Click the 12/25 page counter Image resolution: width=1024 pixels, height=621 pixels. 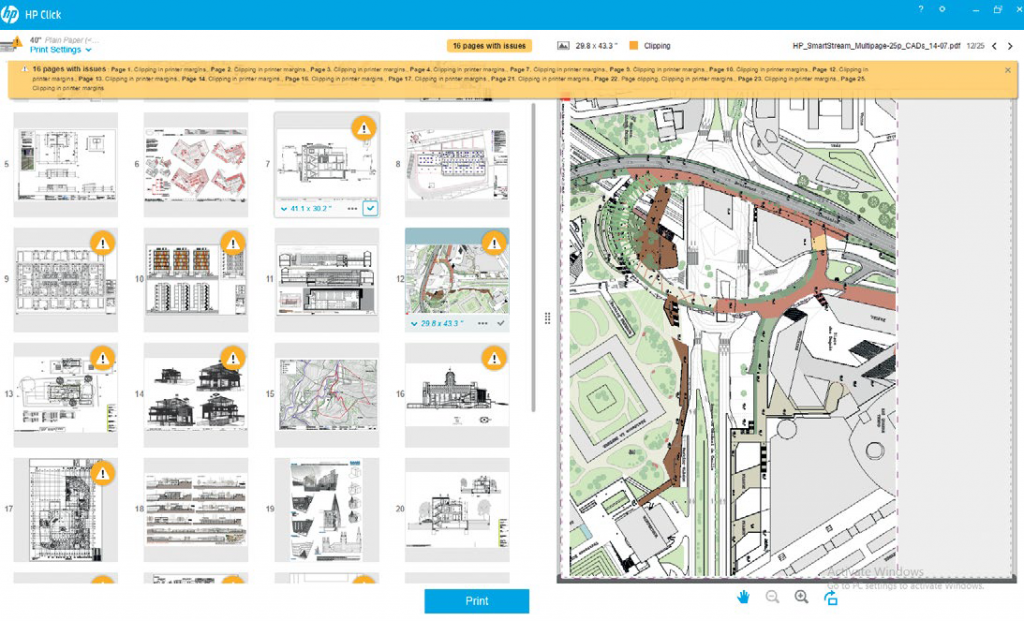(975, 46)
